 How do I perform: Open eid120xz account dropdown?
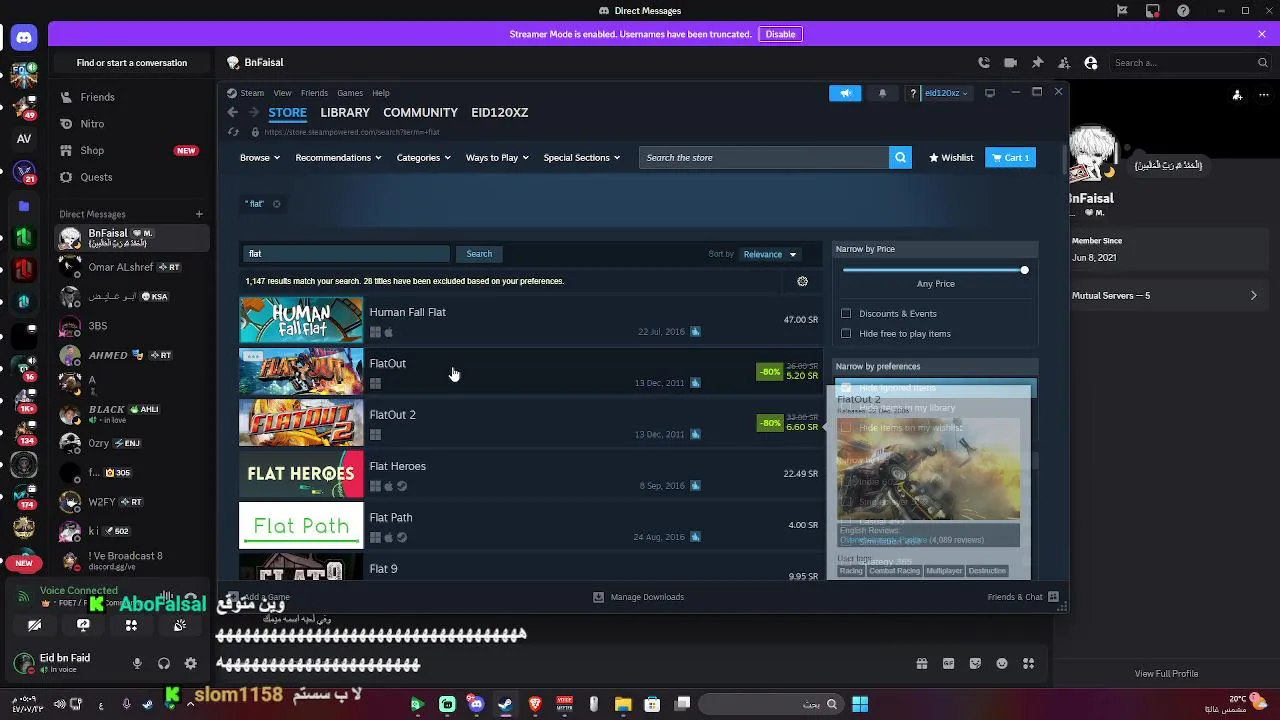946,93
